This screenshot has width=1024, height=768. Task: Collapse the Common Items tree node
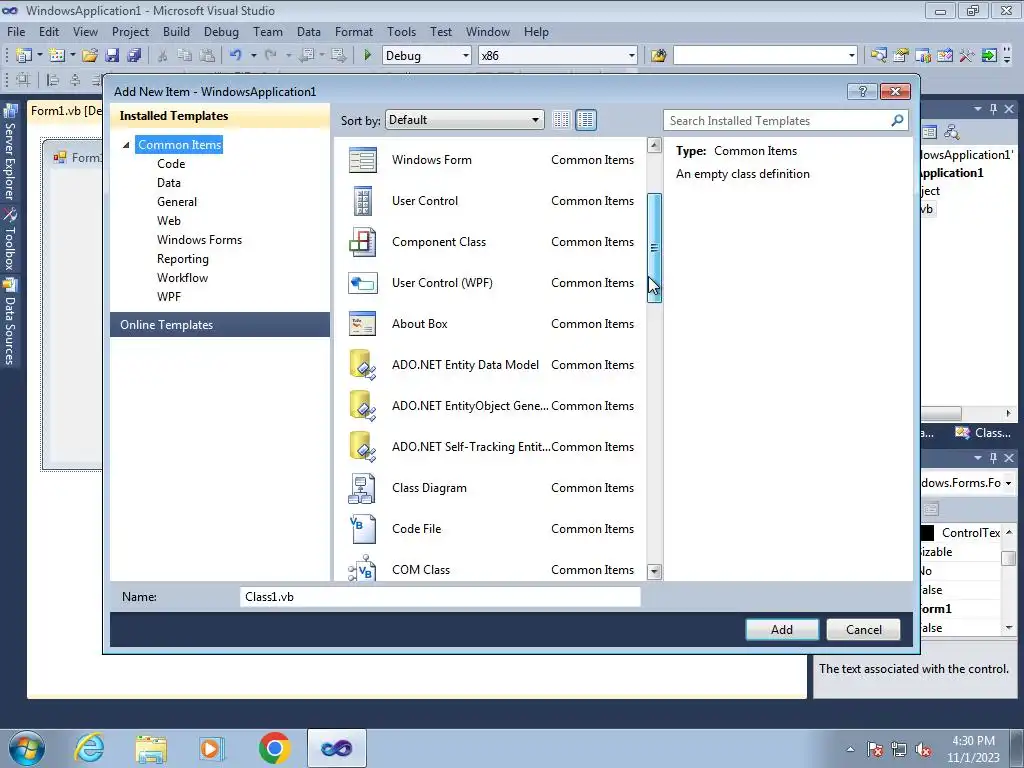[126, 145]
